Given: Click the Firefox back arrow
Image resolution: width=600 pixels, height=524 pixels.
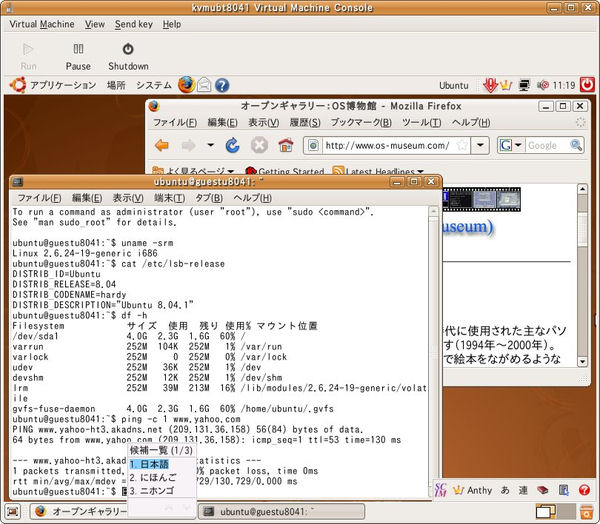Looking at the screenshot, I should (162, 146).
